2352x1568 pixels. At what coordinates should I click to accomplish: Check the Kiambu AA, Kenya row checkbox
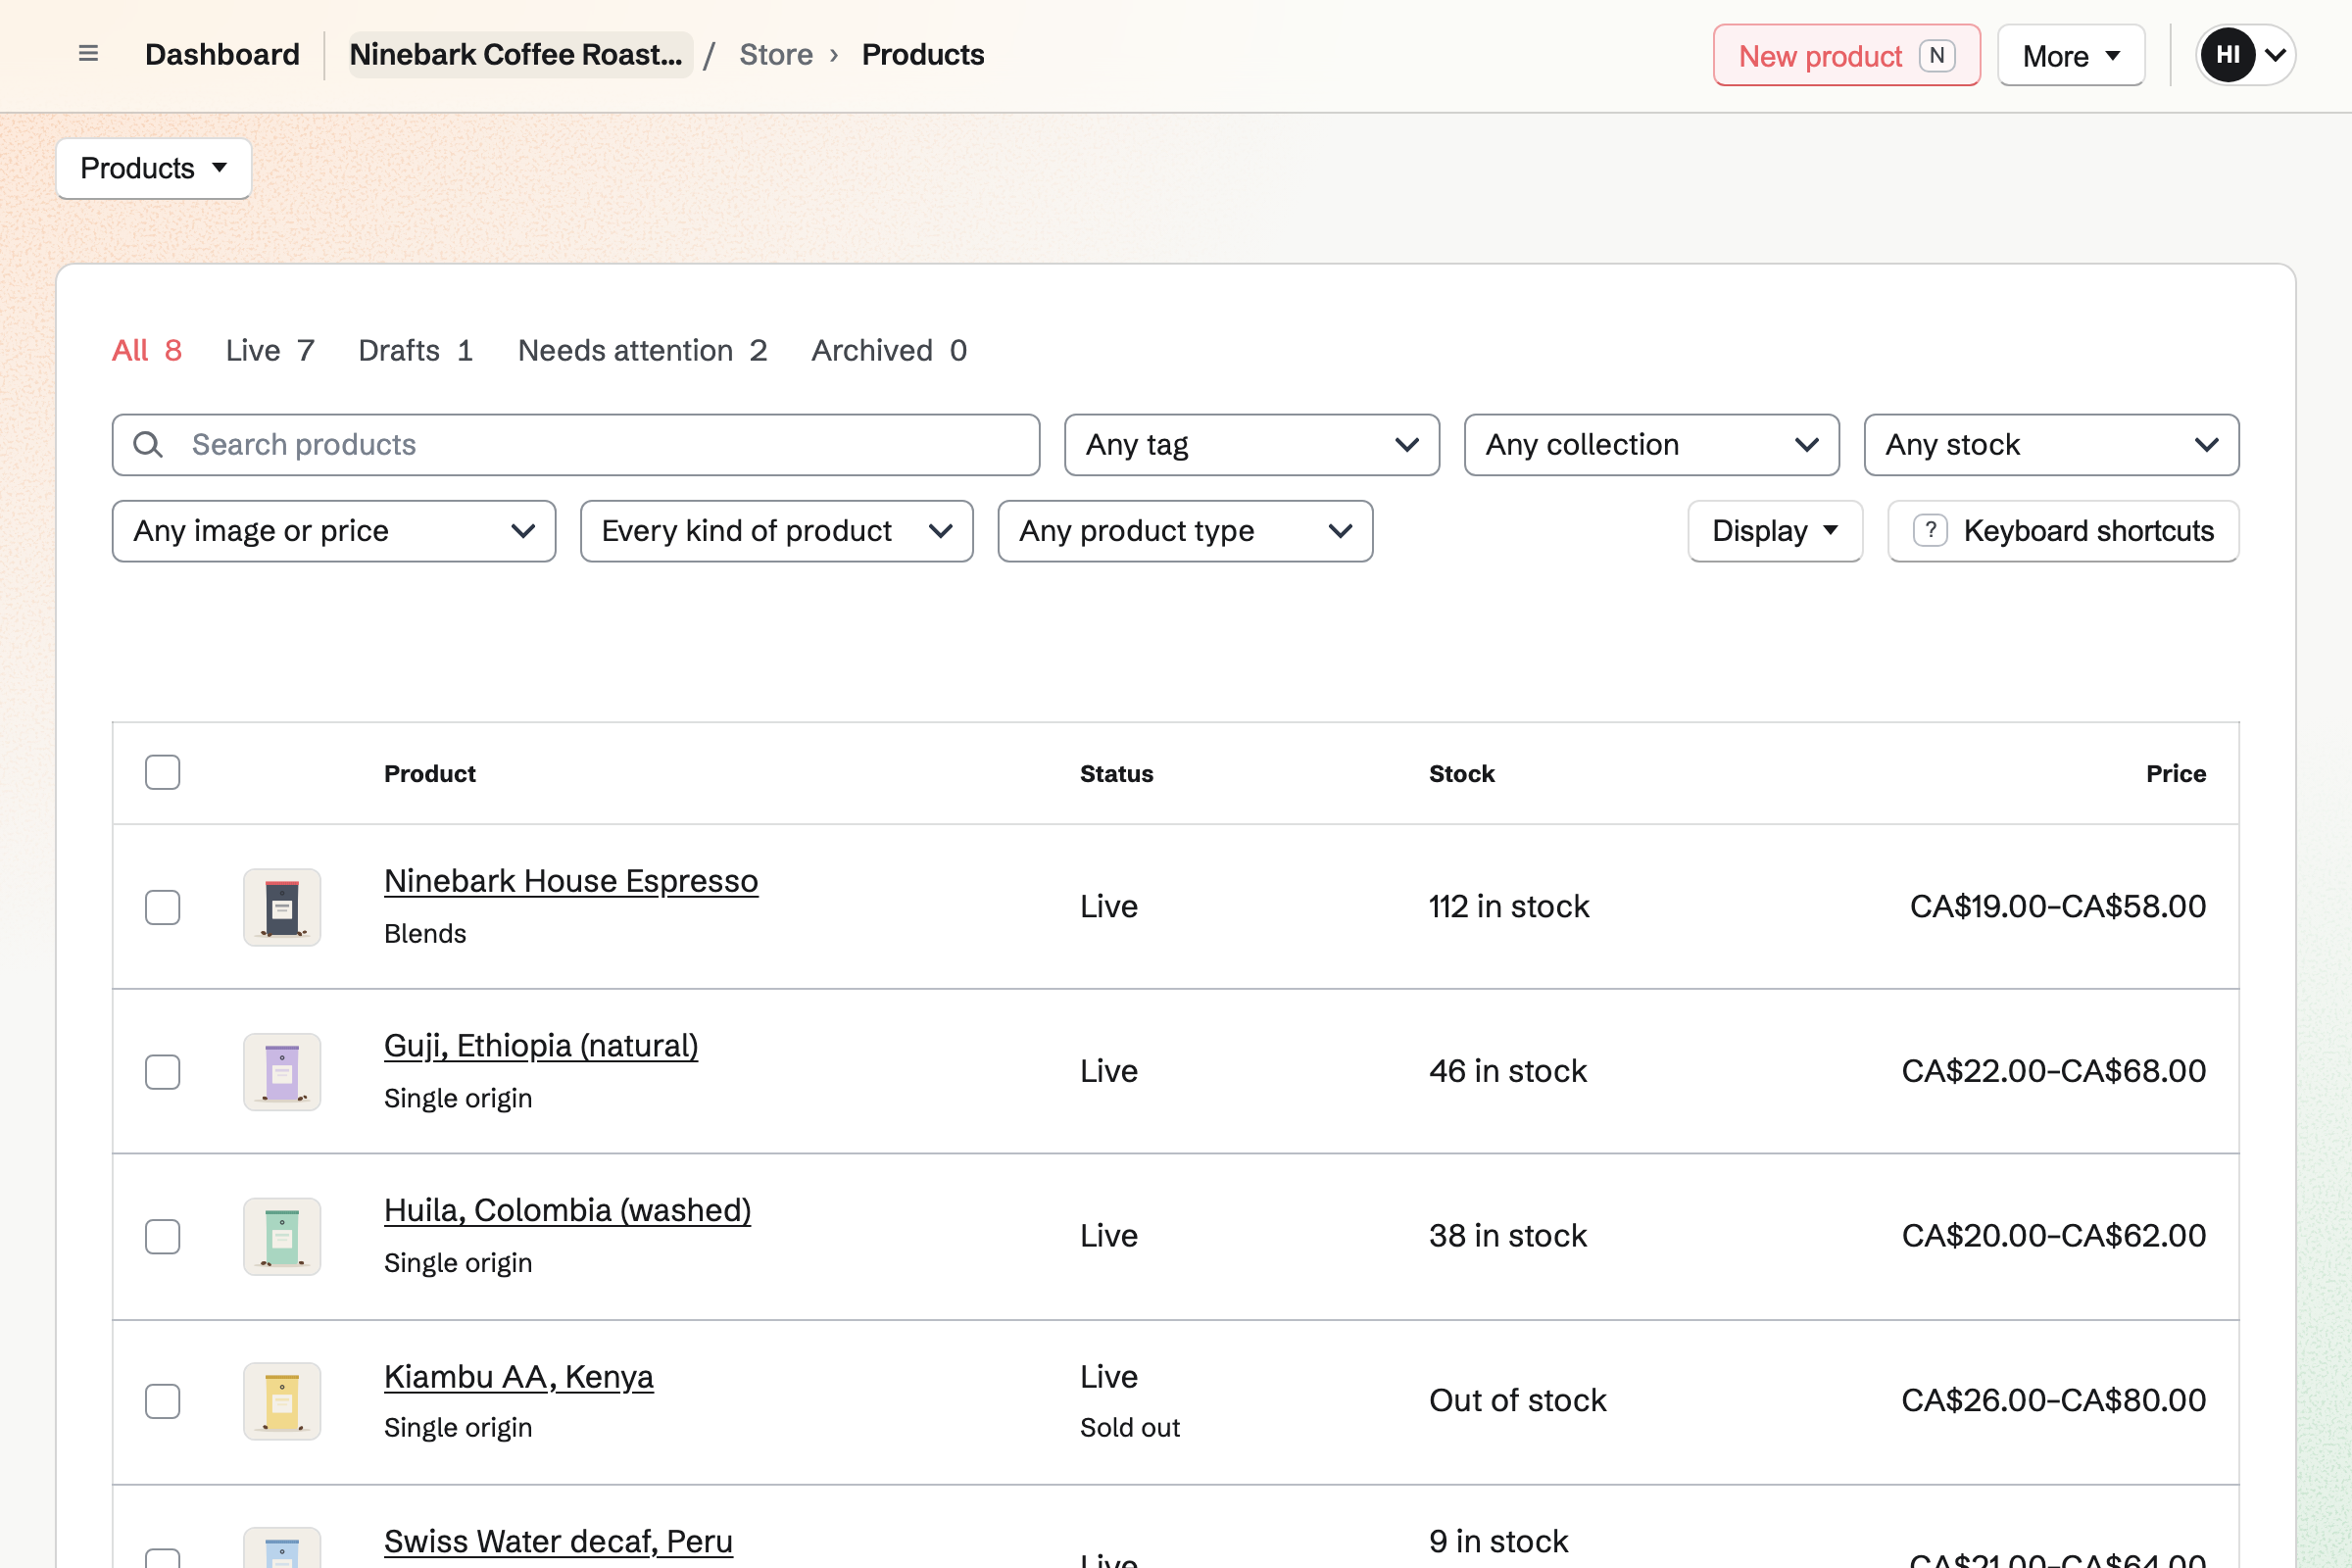tap(162, 1402)
